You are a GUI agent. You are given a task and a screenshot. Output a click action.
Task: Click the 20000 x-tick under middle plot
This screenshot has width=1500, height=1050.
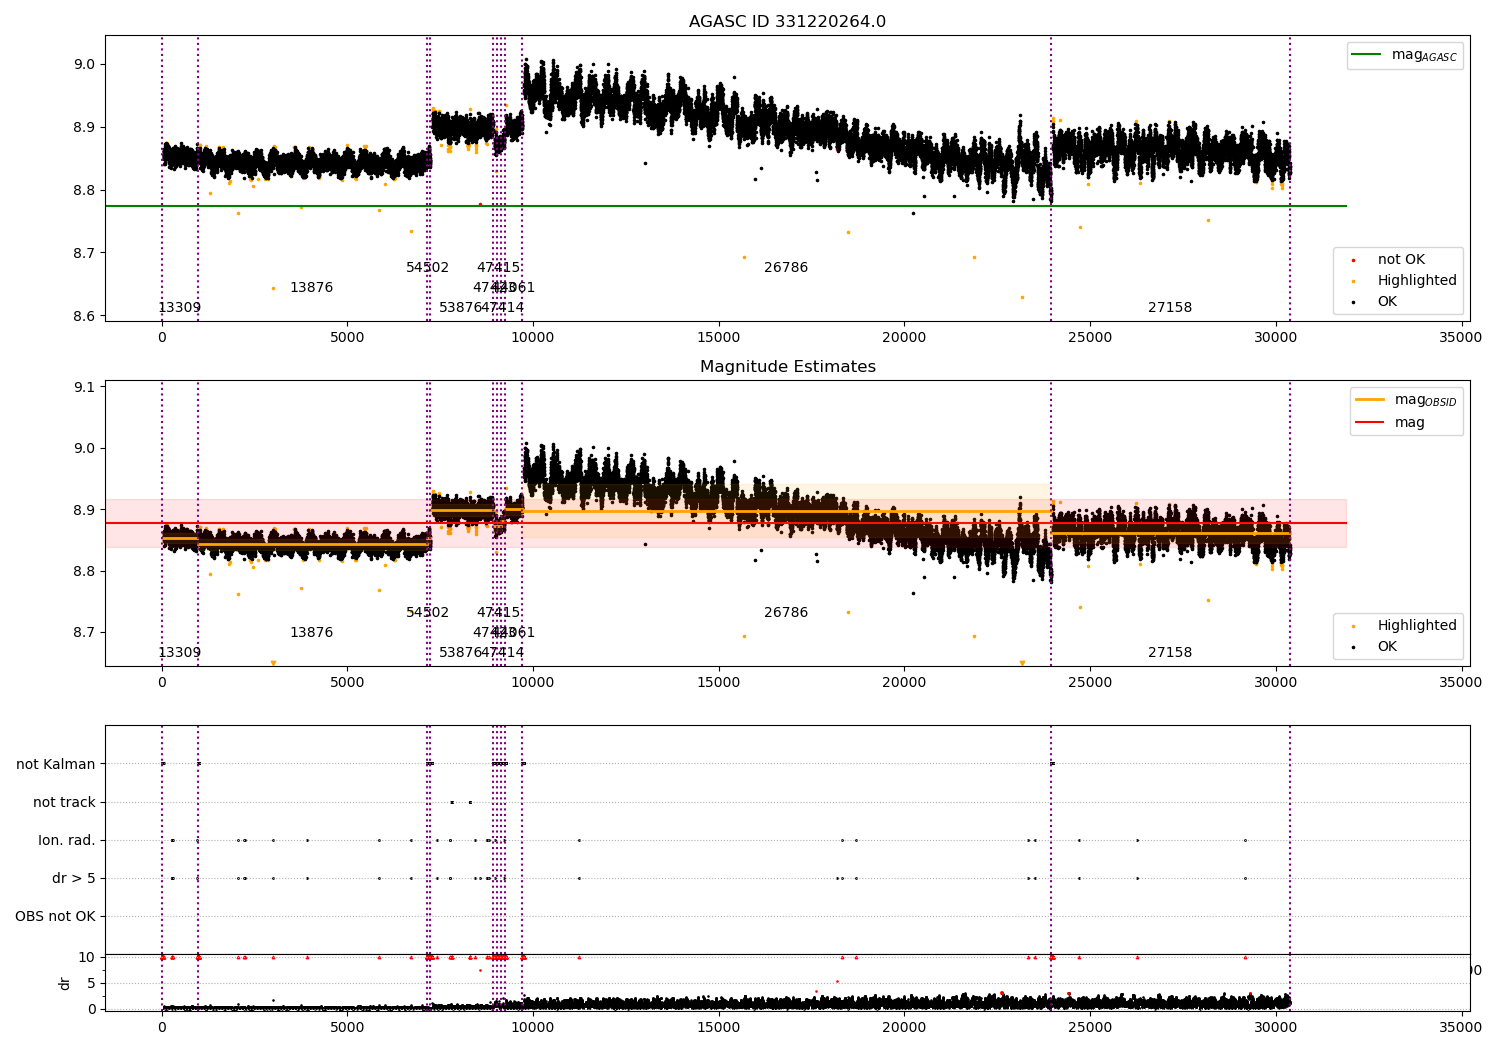[x=904, y=683]
